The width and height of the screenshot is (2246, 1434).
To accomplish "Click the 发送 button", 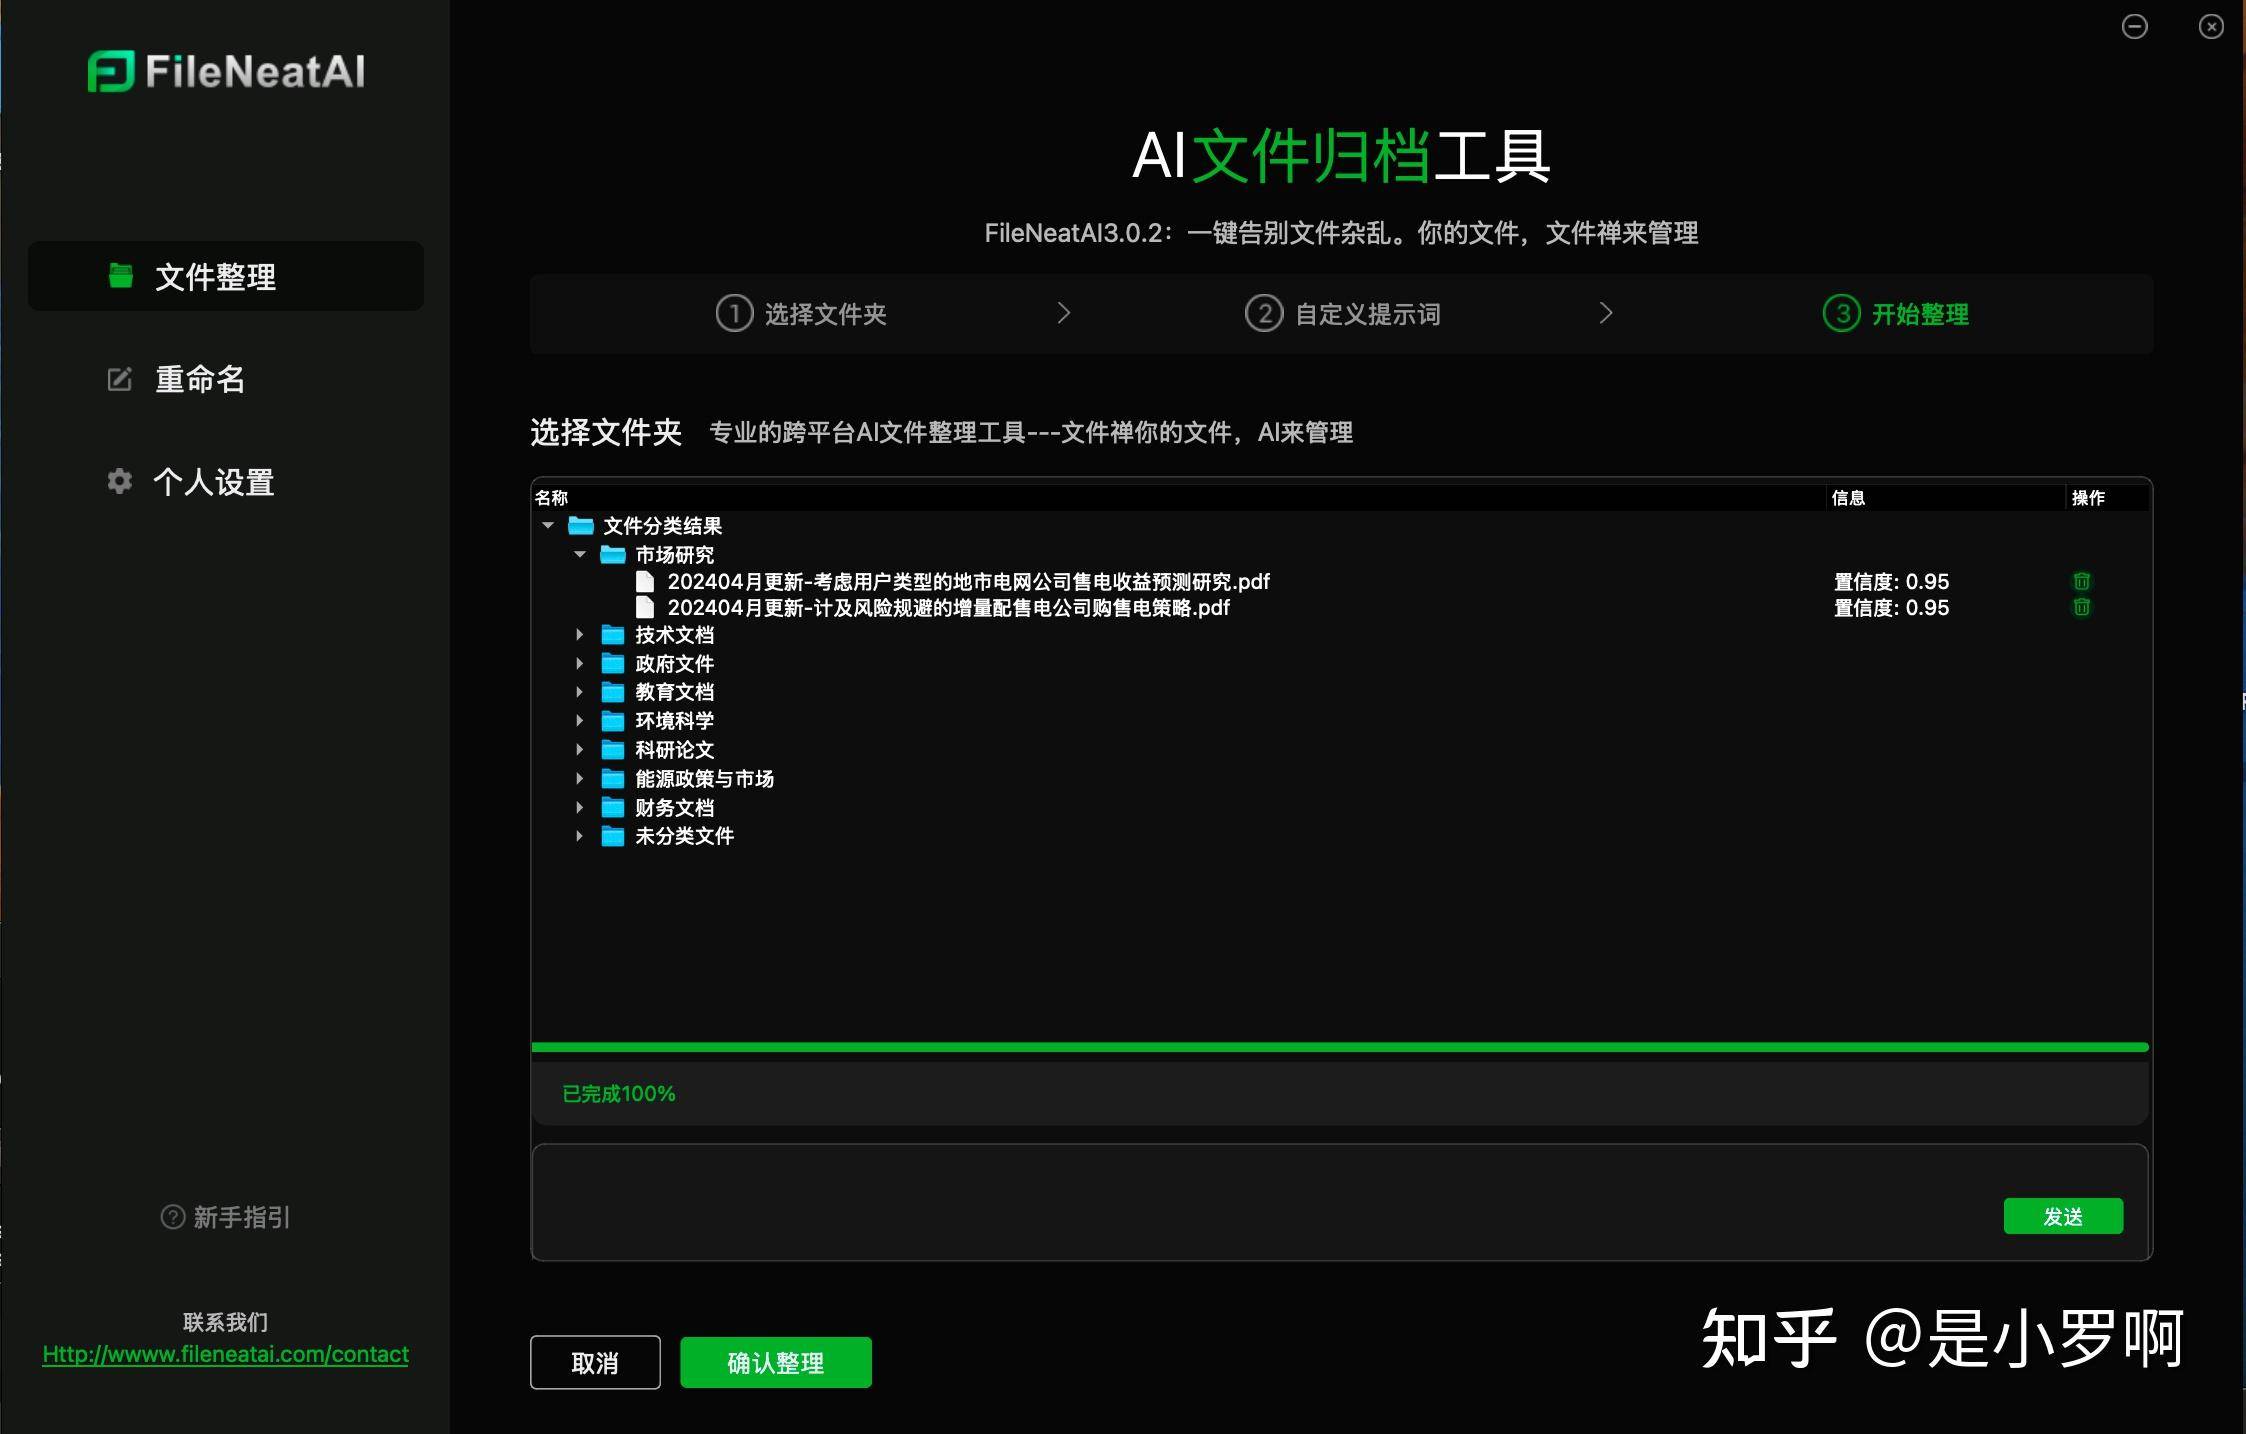I will 2063,1216.
